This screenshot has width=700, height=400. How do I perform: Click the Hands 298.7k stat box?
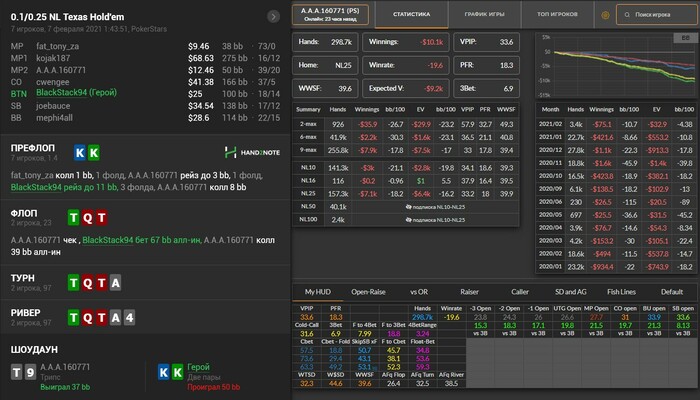point(325,42)
